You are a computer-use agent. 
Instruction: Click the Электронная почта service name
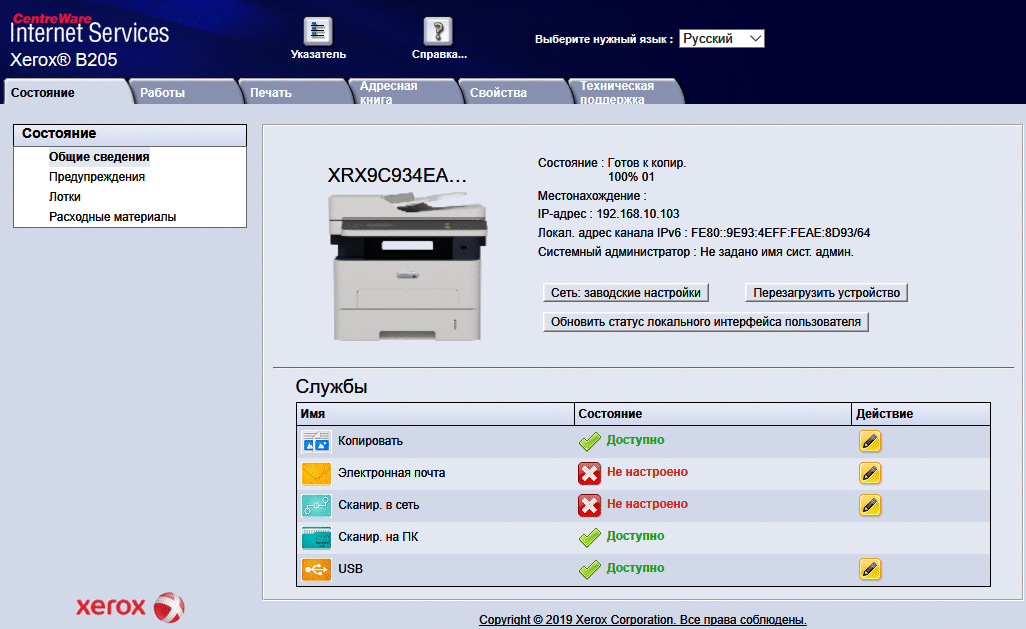(391, 473)
